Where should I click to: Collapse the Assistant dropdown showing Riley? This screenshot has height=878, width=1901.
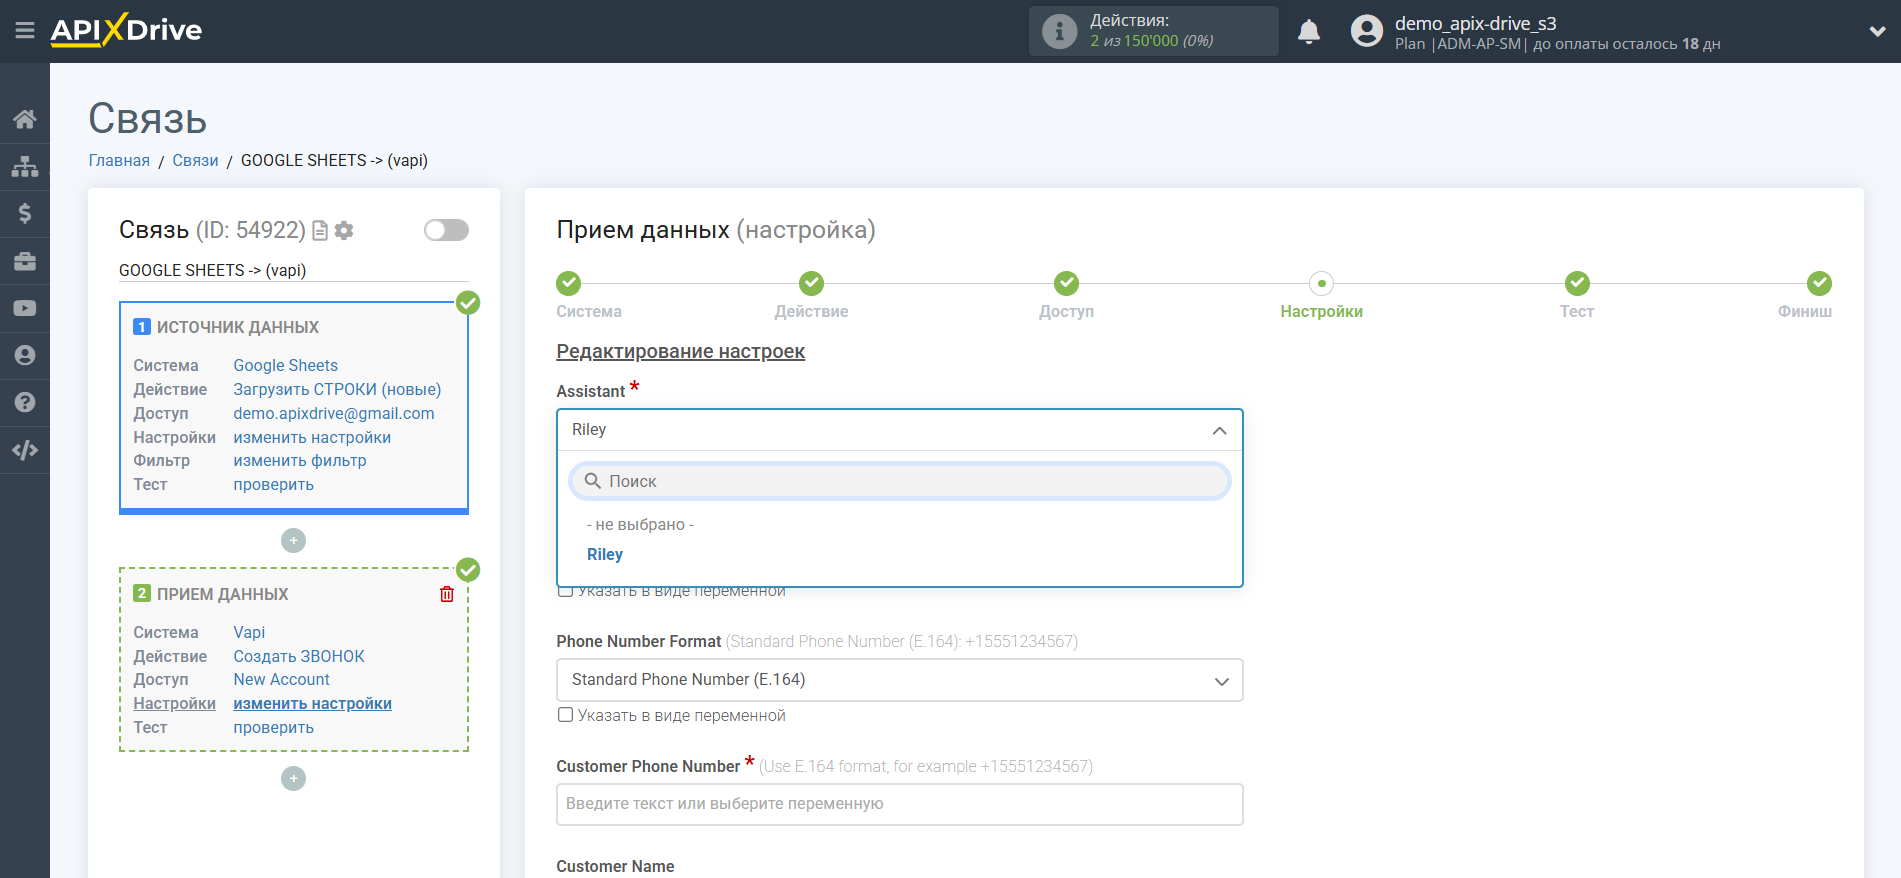point(899,430)
